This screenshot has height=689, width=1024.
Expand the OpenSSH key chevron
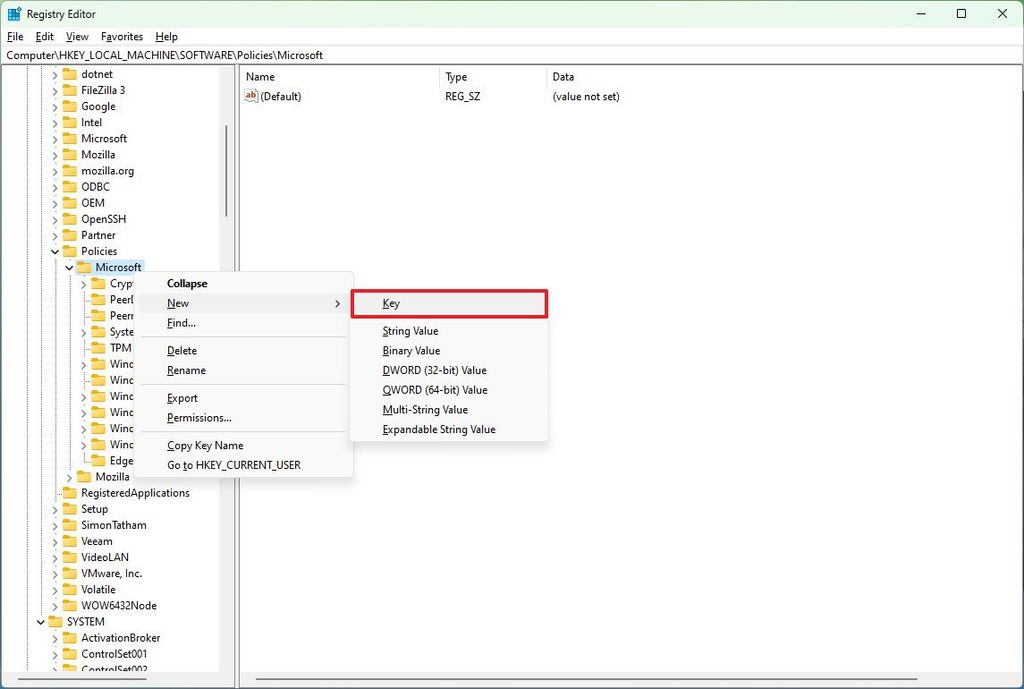tap(55, 219)
